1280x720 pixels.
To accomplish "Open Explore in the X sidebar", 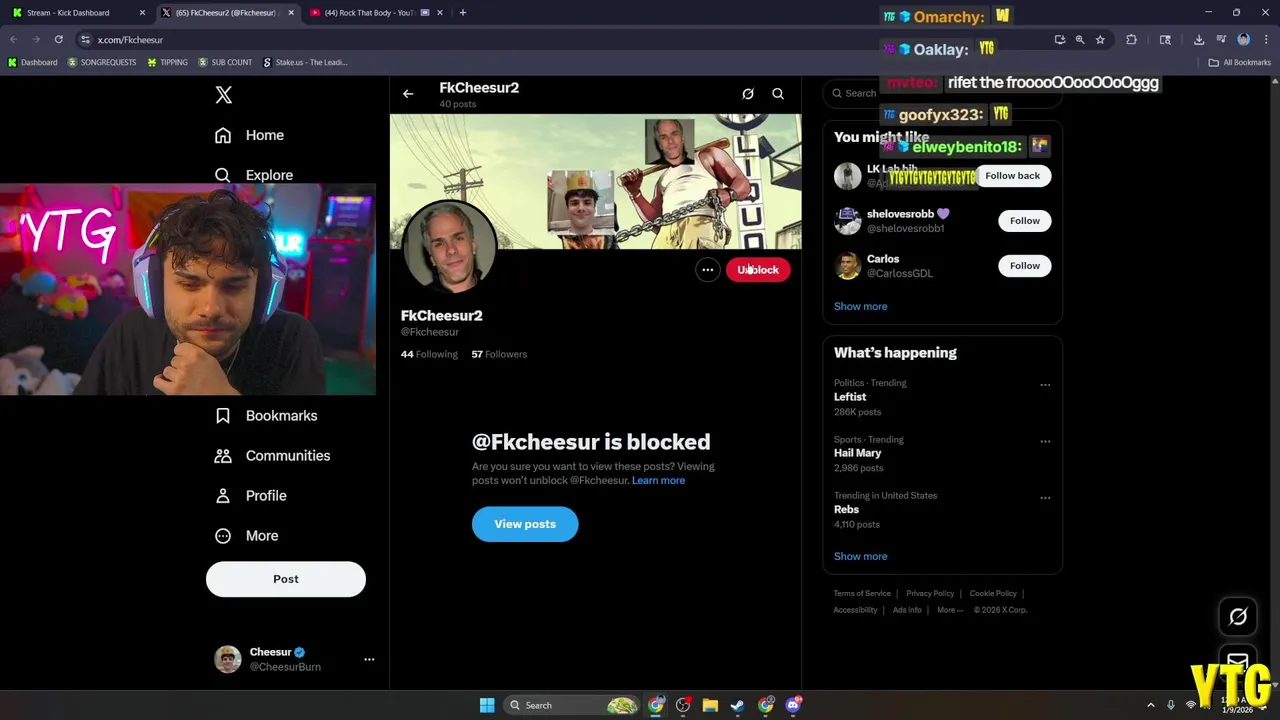I will click(255, 175).
